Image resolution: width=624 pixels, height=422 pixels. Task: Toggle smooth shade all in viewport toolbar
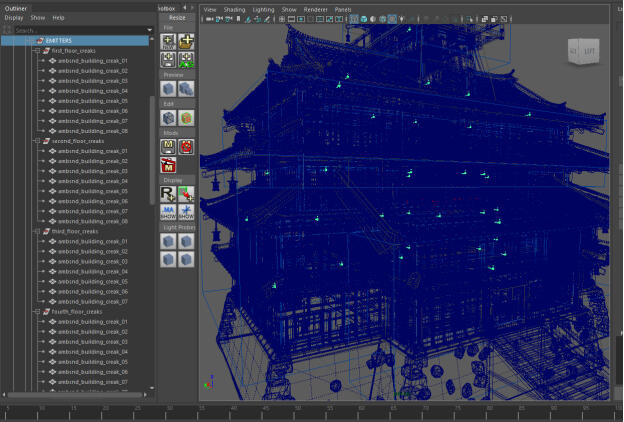(x=362, y=19)
